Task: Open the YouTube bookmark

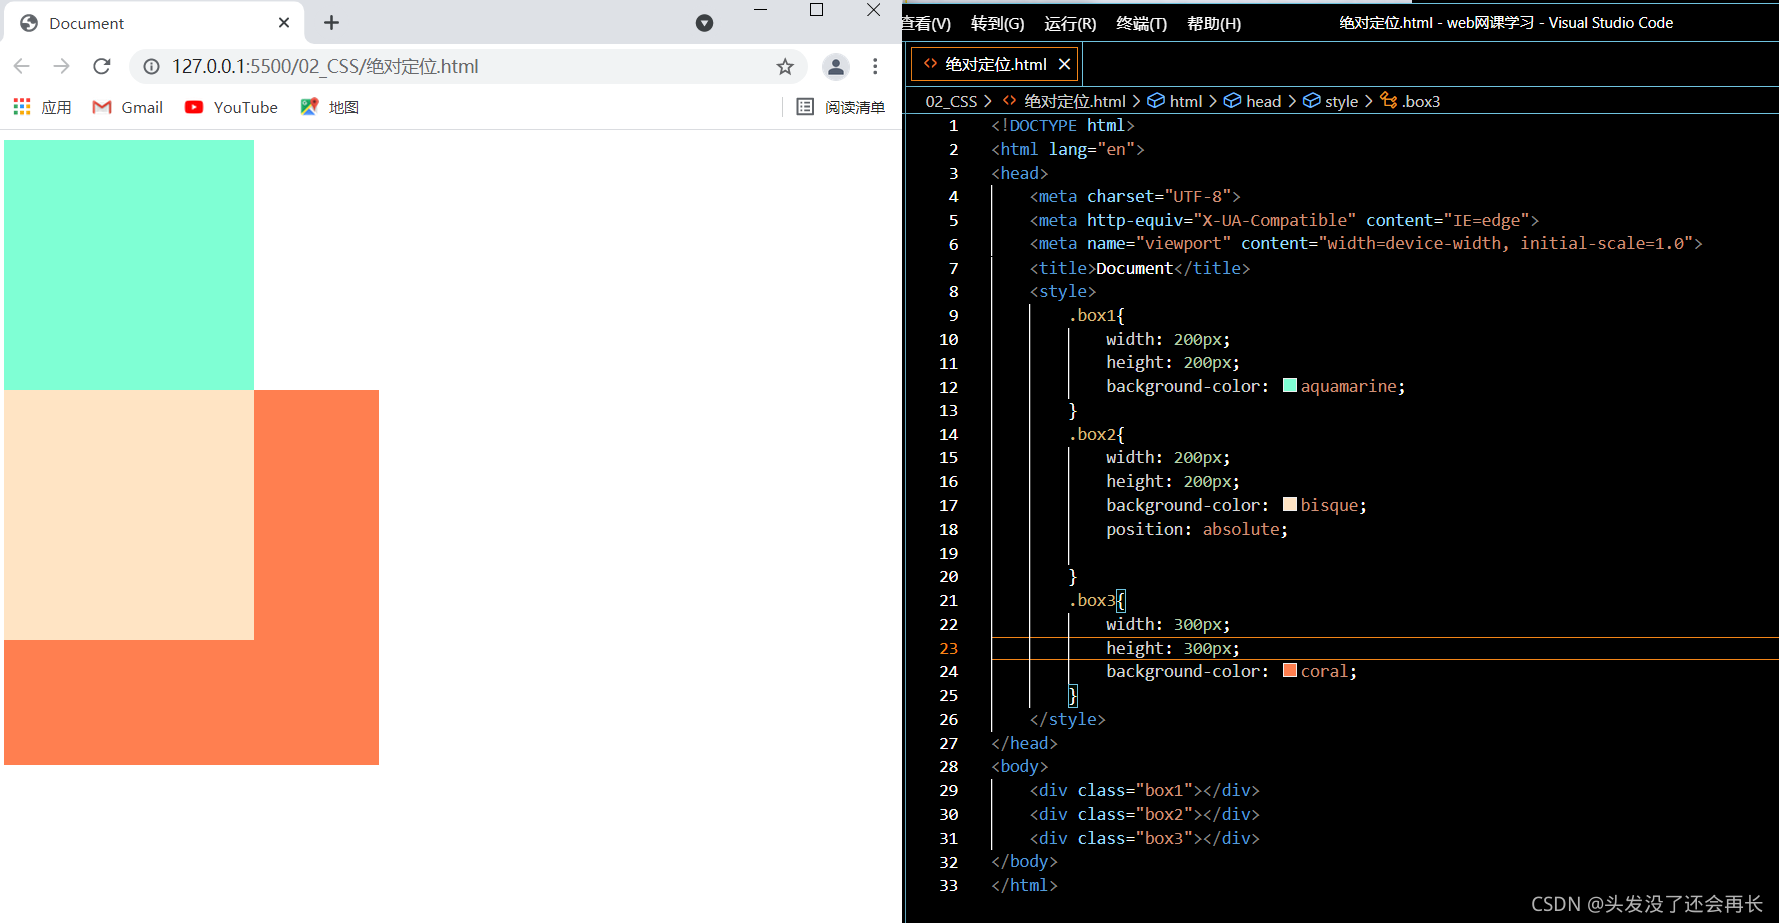Action: [x=231, y=107]
